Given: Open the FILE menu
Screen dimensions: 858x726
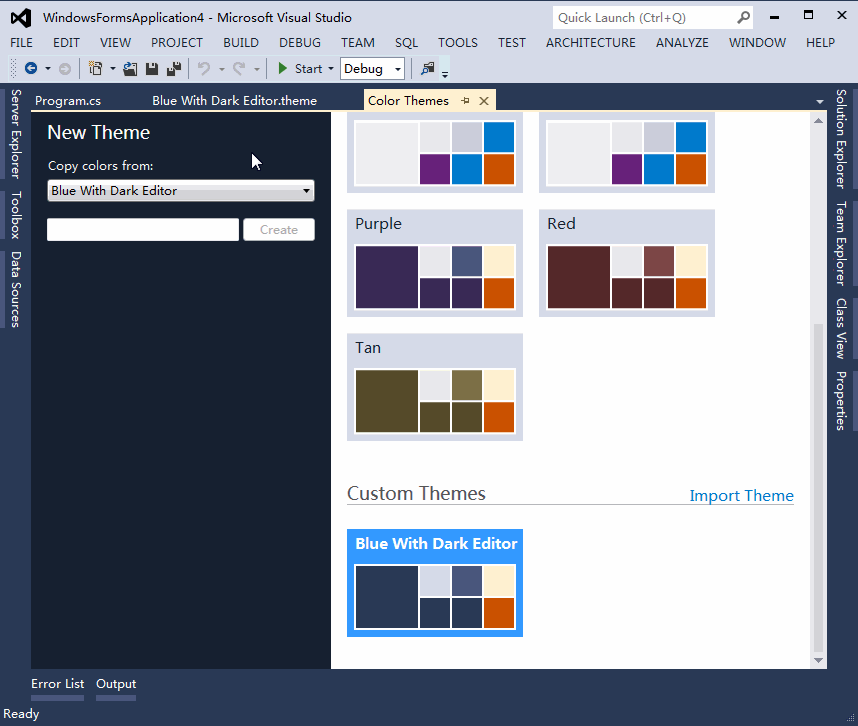Looking at the screenshot, I should (21, 43).
